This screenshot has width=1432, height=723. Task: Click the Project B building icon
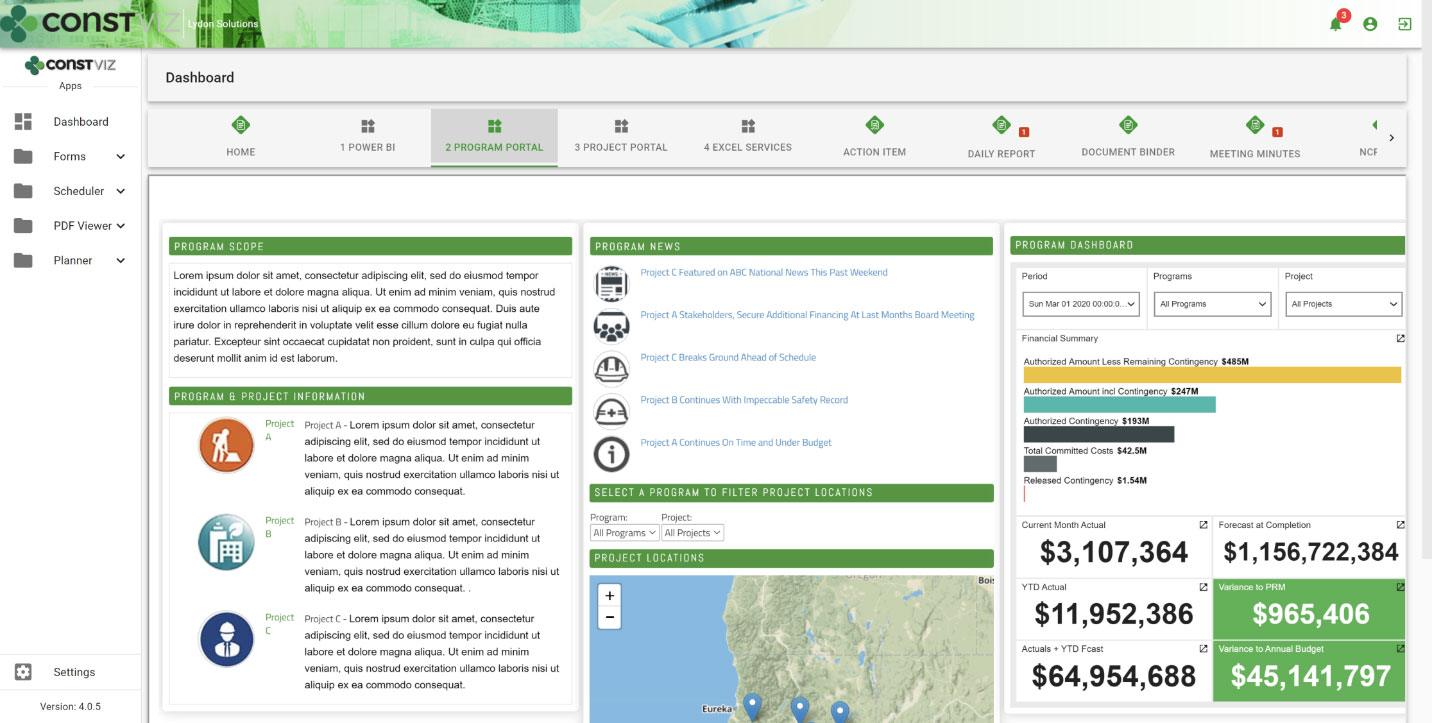226,542
